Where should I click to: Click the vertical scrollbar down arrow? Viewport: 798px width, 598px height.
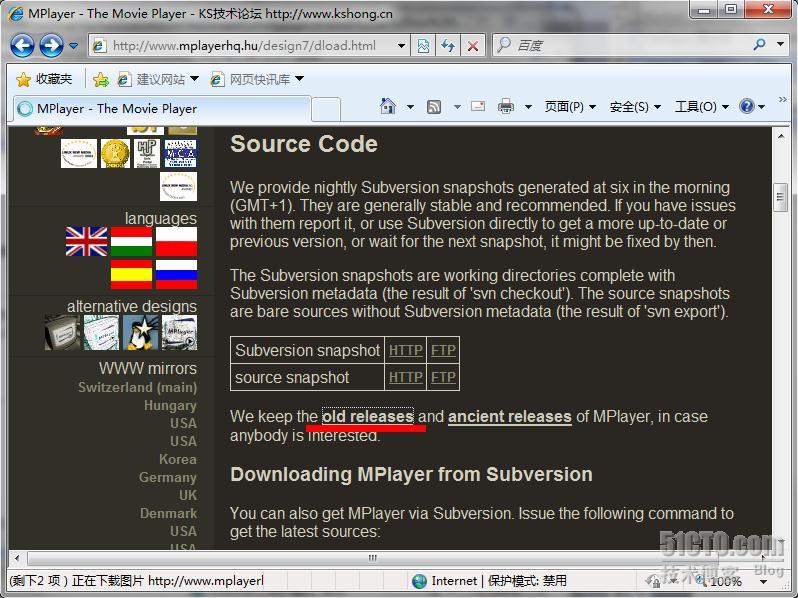pos(780,539)
